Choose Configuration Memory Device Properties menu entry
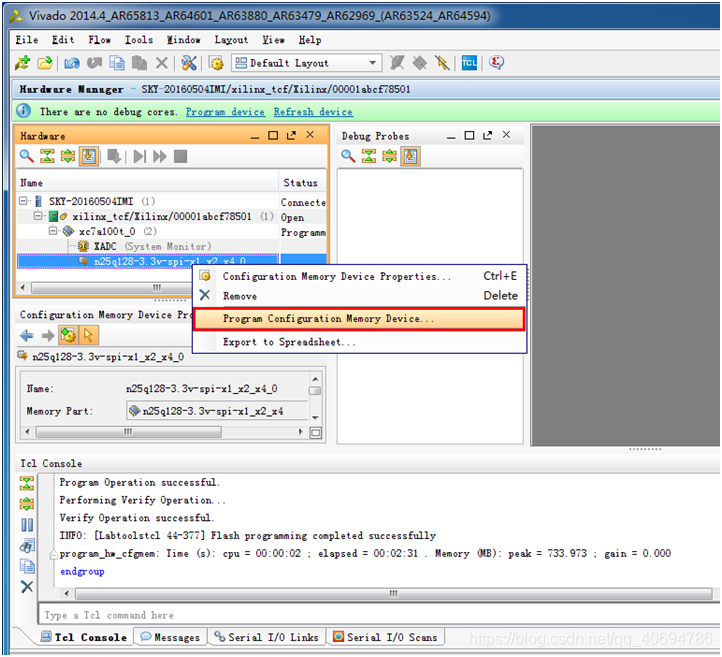Image resolution: width=722 pixels, height=657 pixels. coord(359,276)
